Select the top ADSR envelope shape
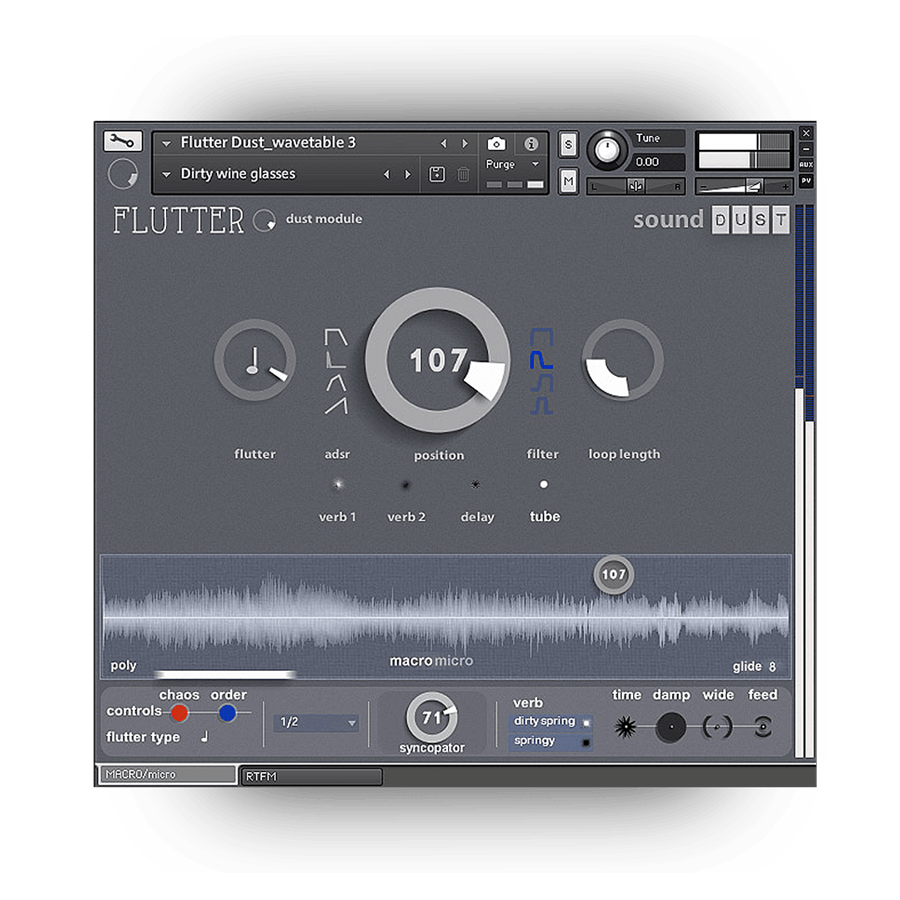Viewport: 900px width, 900px height. click(336, 338)
